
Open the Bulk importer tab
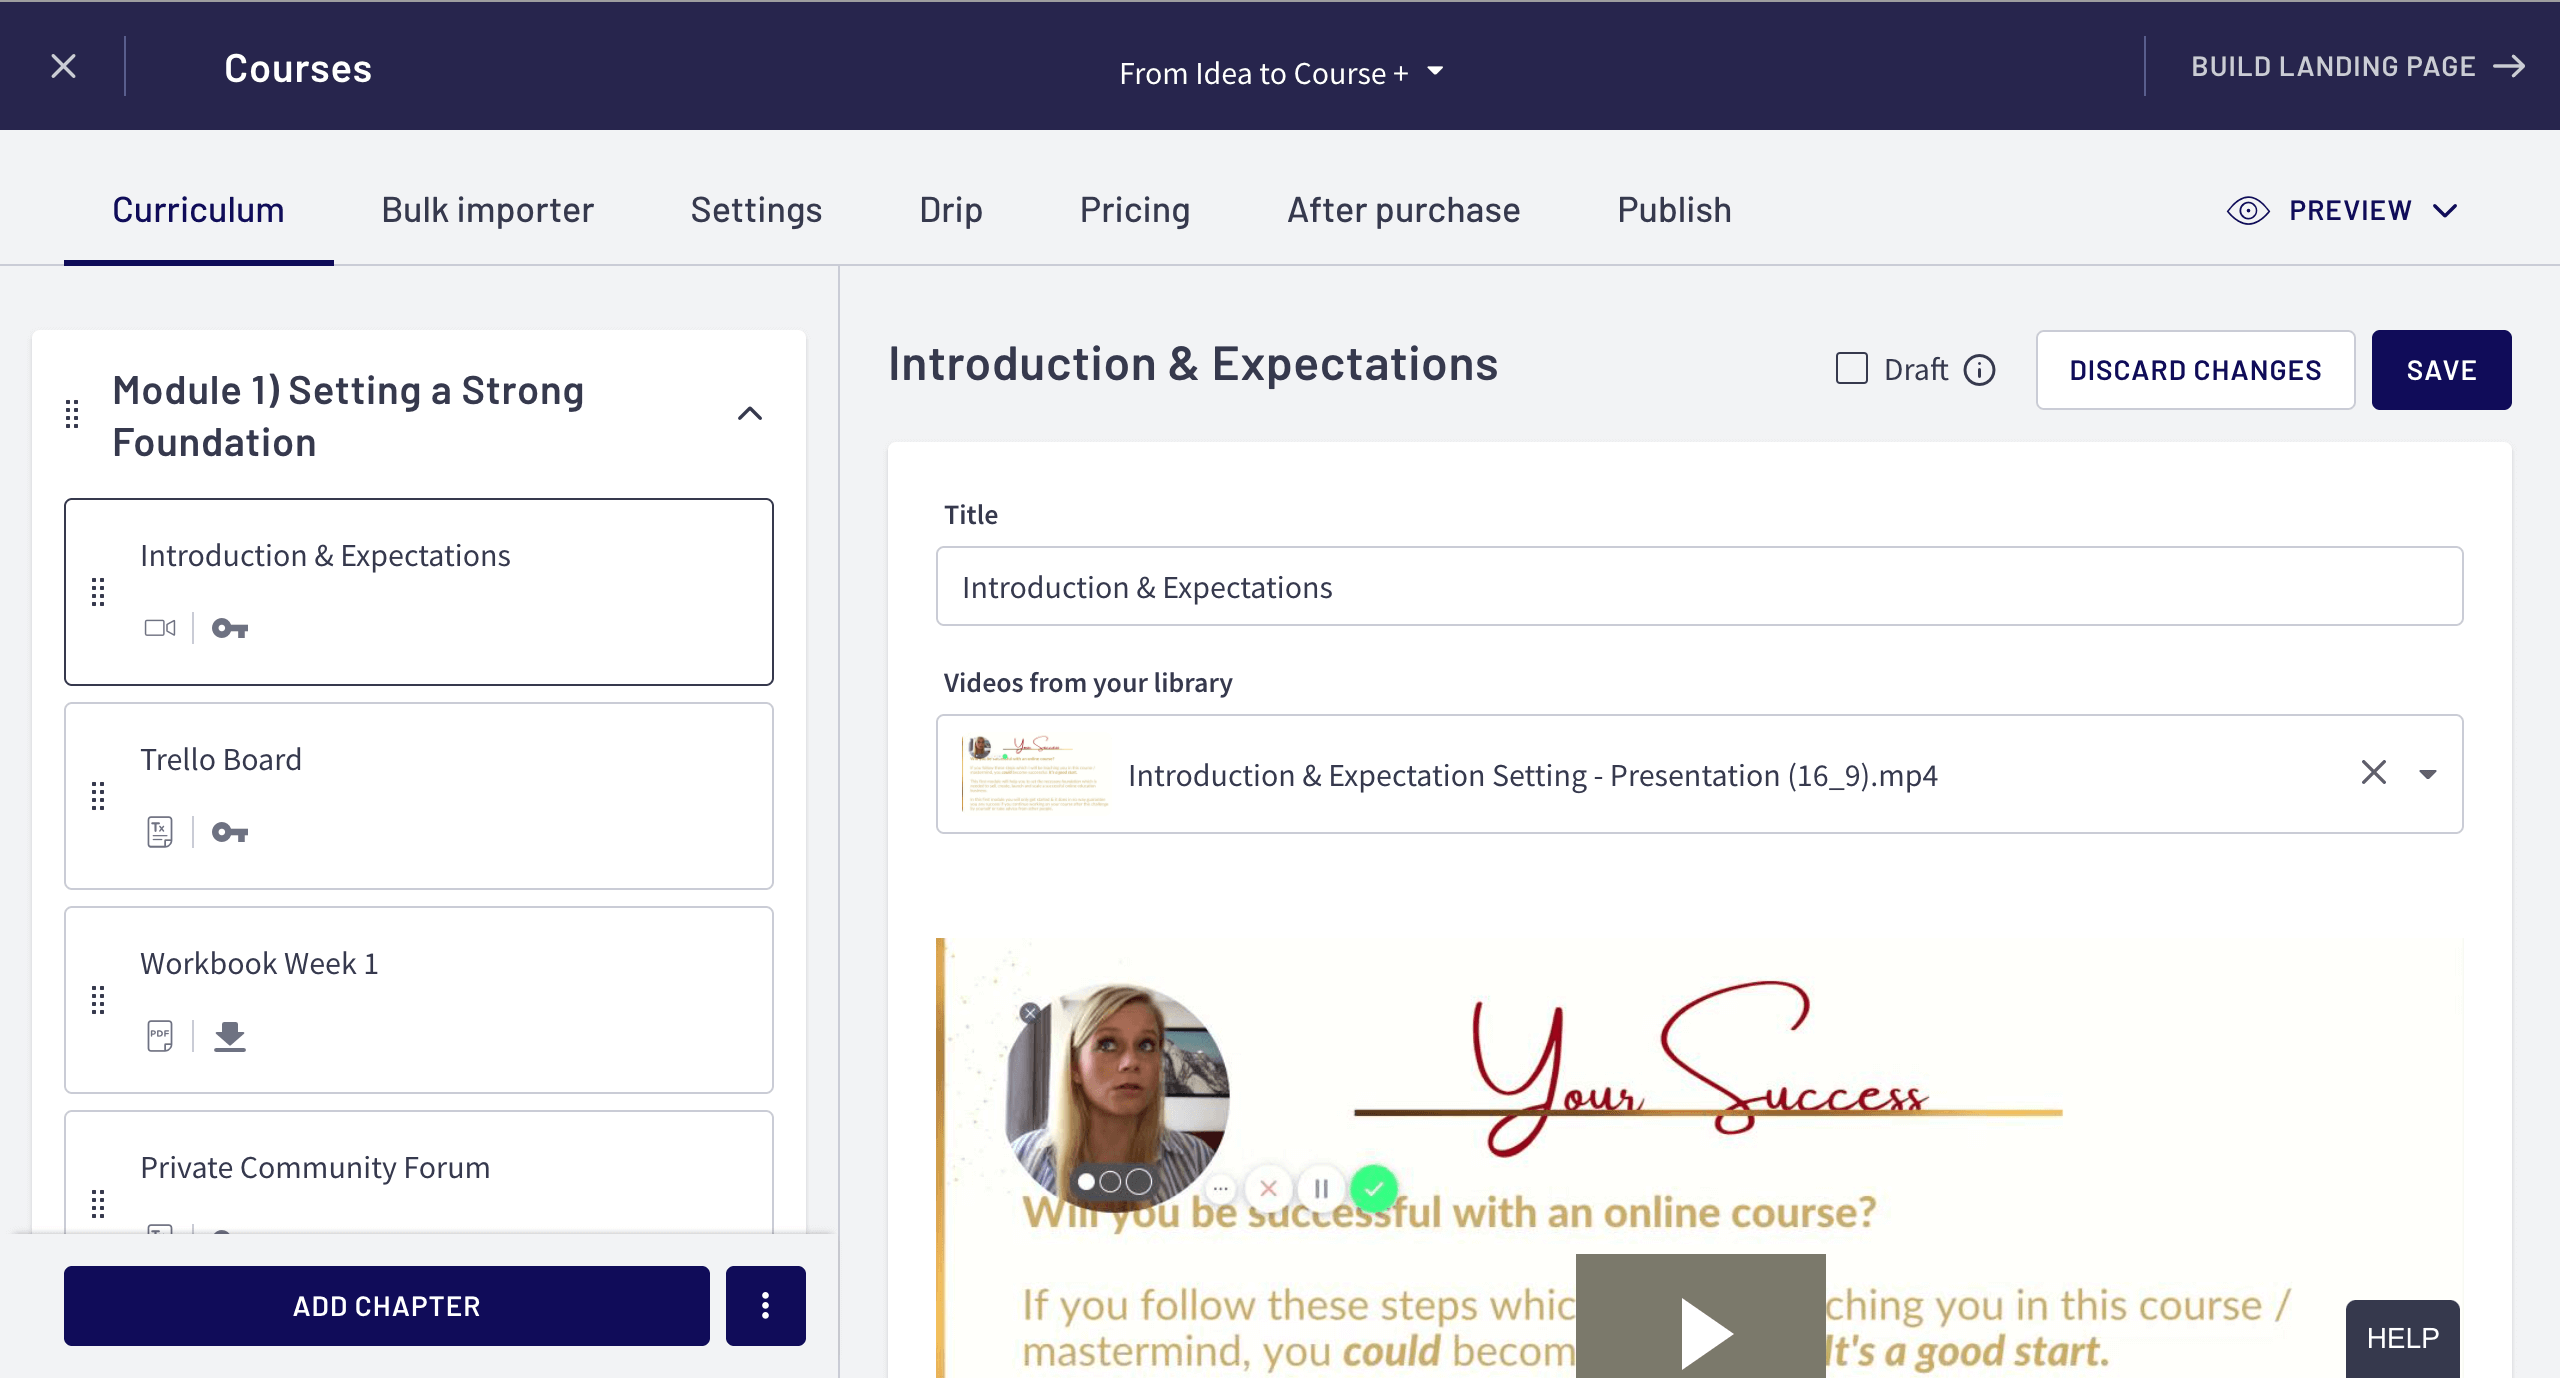488,210
